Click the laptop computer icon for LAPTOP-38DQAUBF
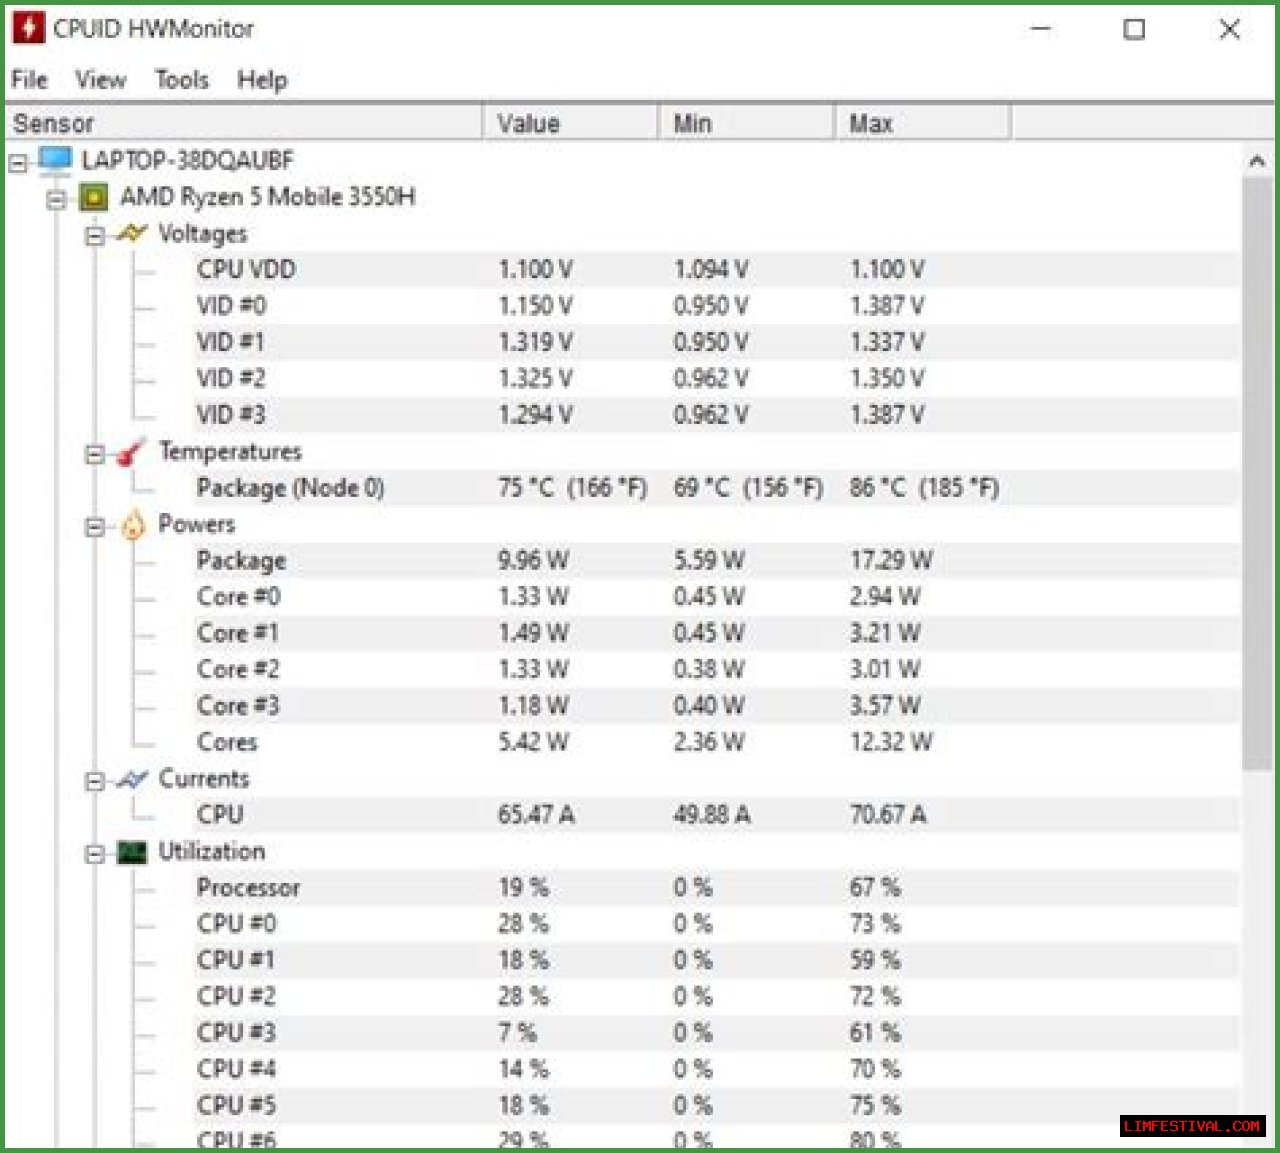 (56, 160)
